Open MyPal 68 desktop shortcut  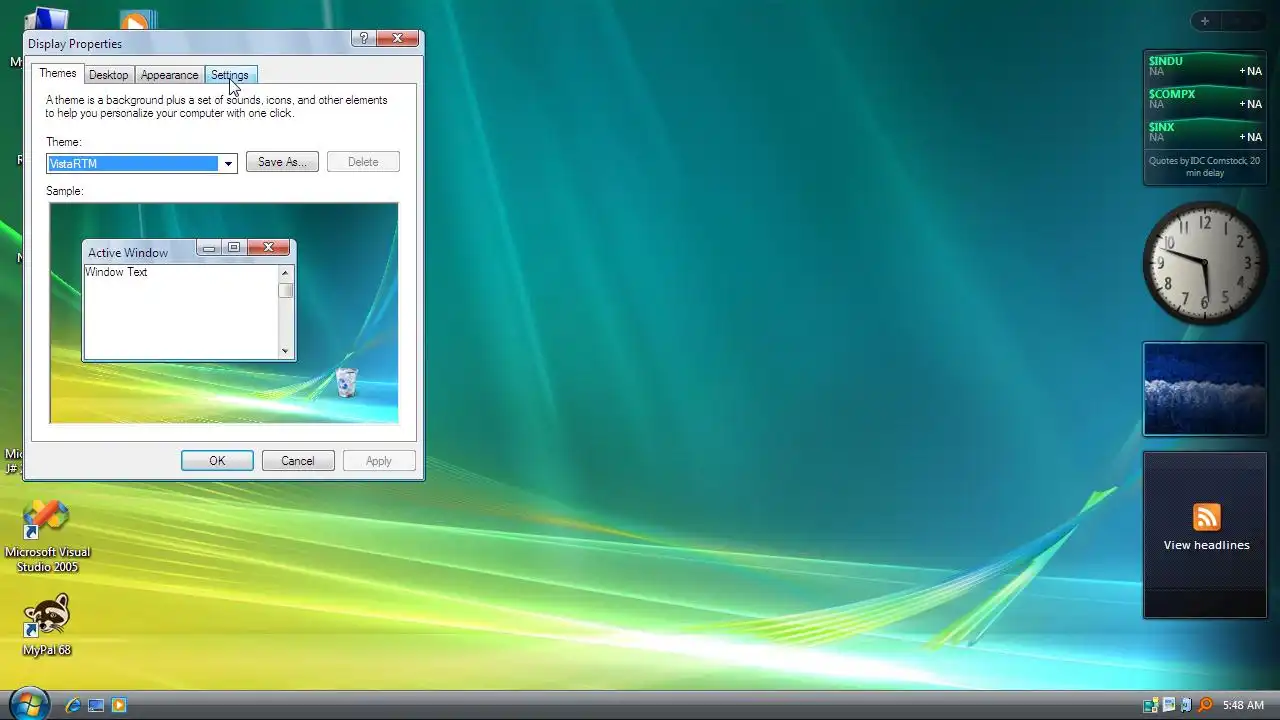coord(47,625)
